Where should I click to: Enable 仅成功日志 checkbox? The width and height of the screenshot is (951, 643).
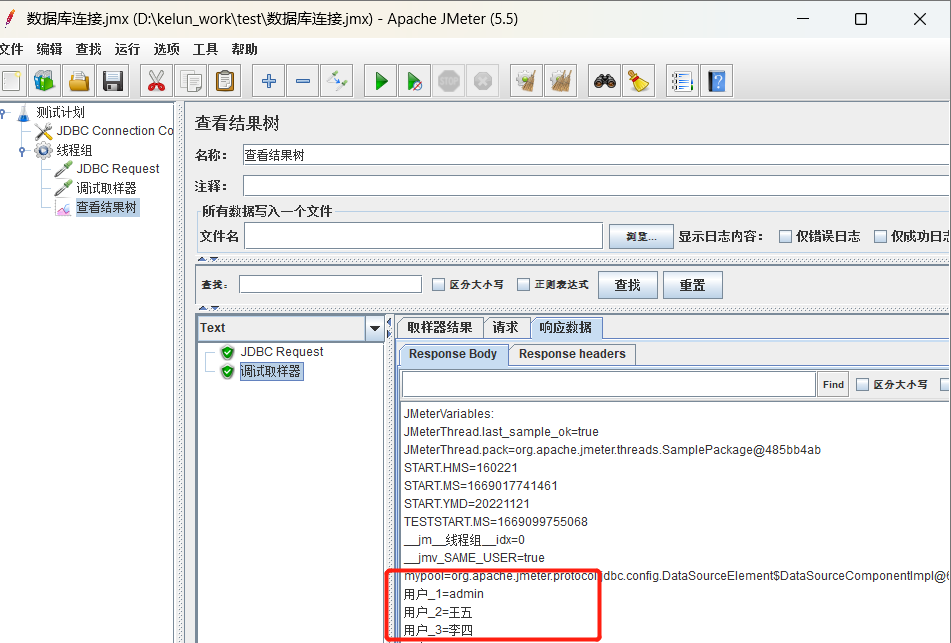click(880, 237)
